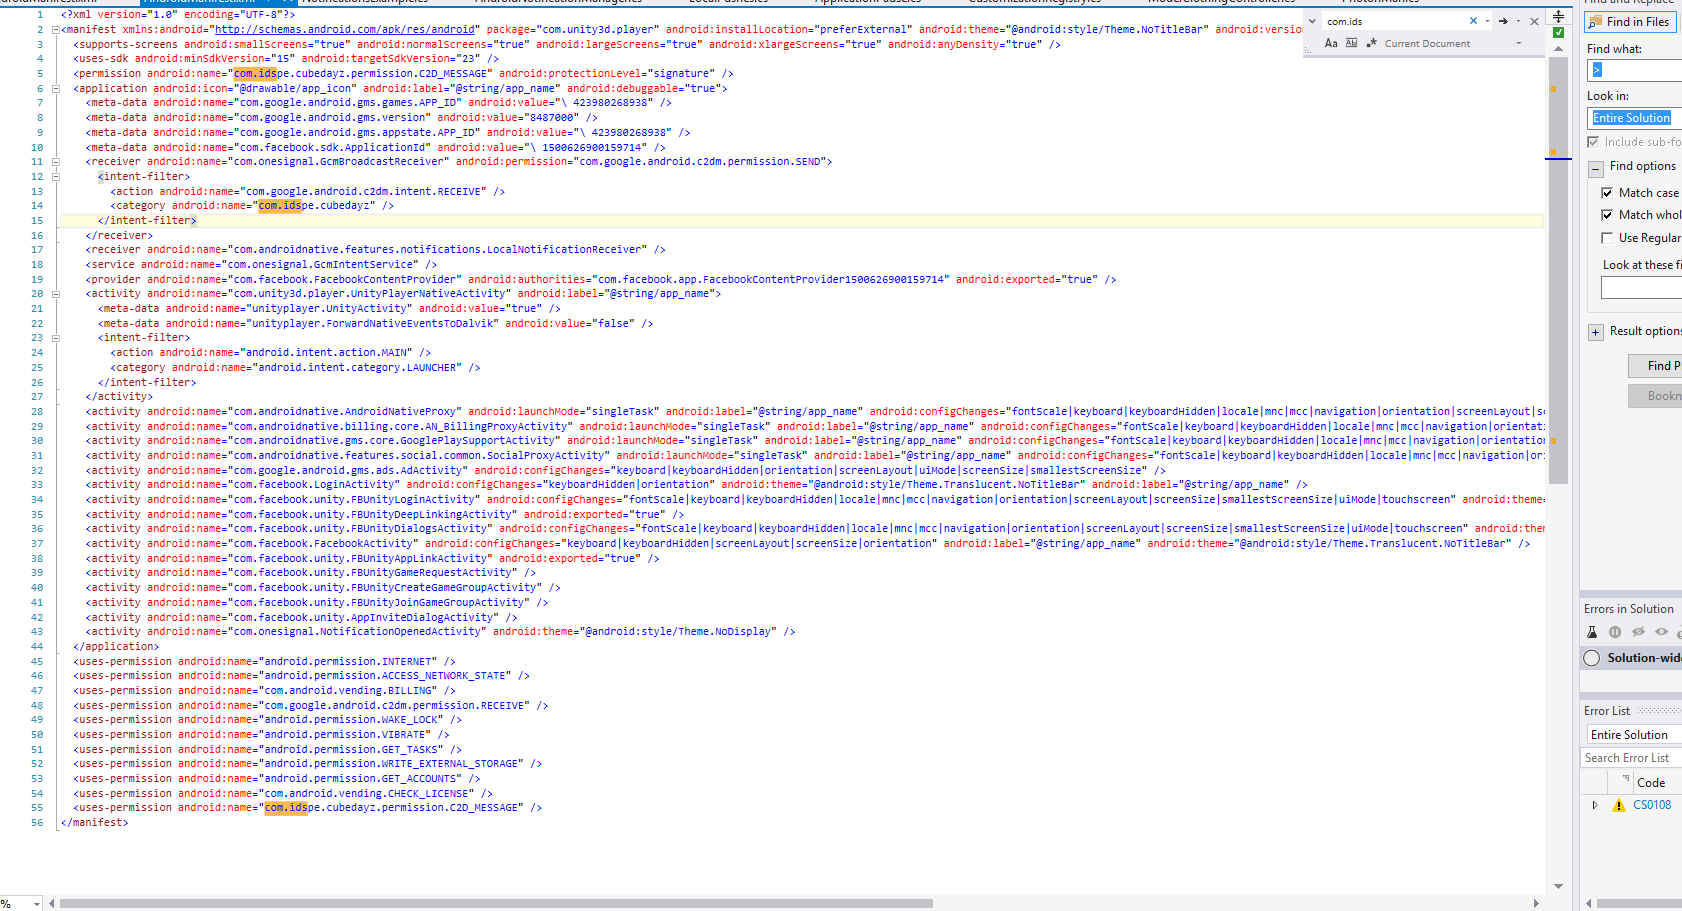The width and height of the screenshot is (1682, 911).
Task: Collapse the receiver element at line 11
Action: [x=56, y=162]
